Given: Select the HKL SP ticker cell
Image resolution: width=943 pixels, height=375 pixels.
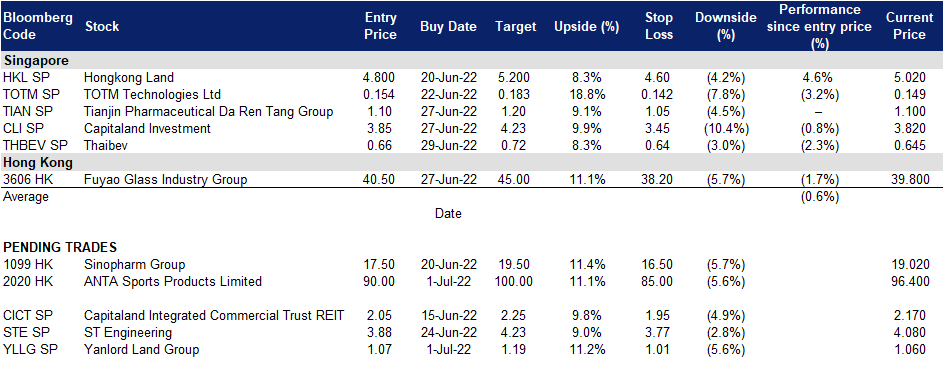Looking at the screenshot, I should point(23,78).
